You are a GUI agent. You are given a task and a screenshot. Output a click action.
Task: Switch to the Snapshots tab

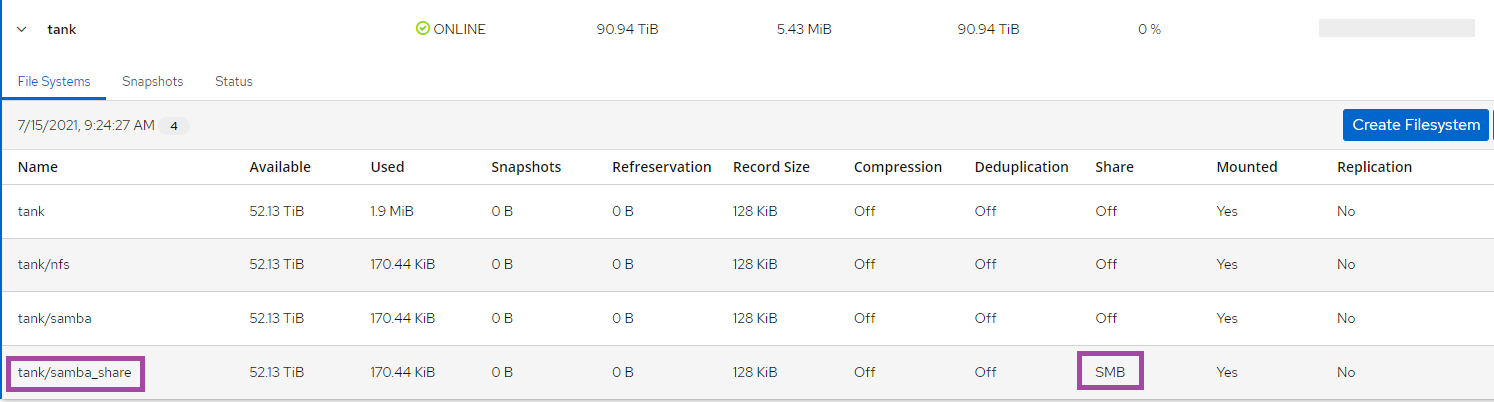pos(153,82)
